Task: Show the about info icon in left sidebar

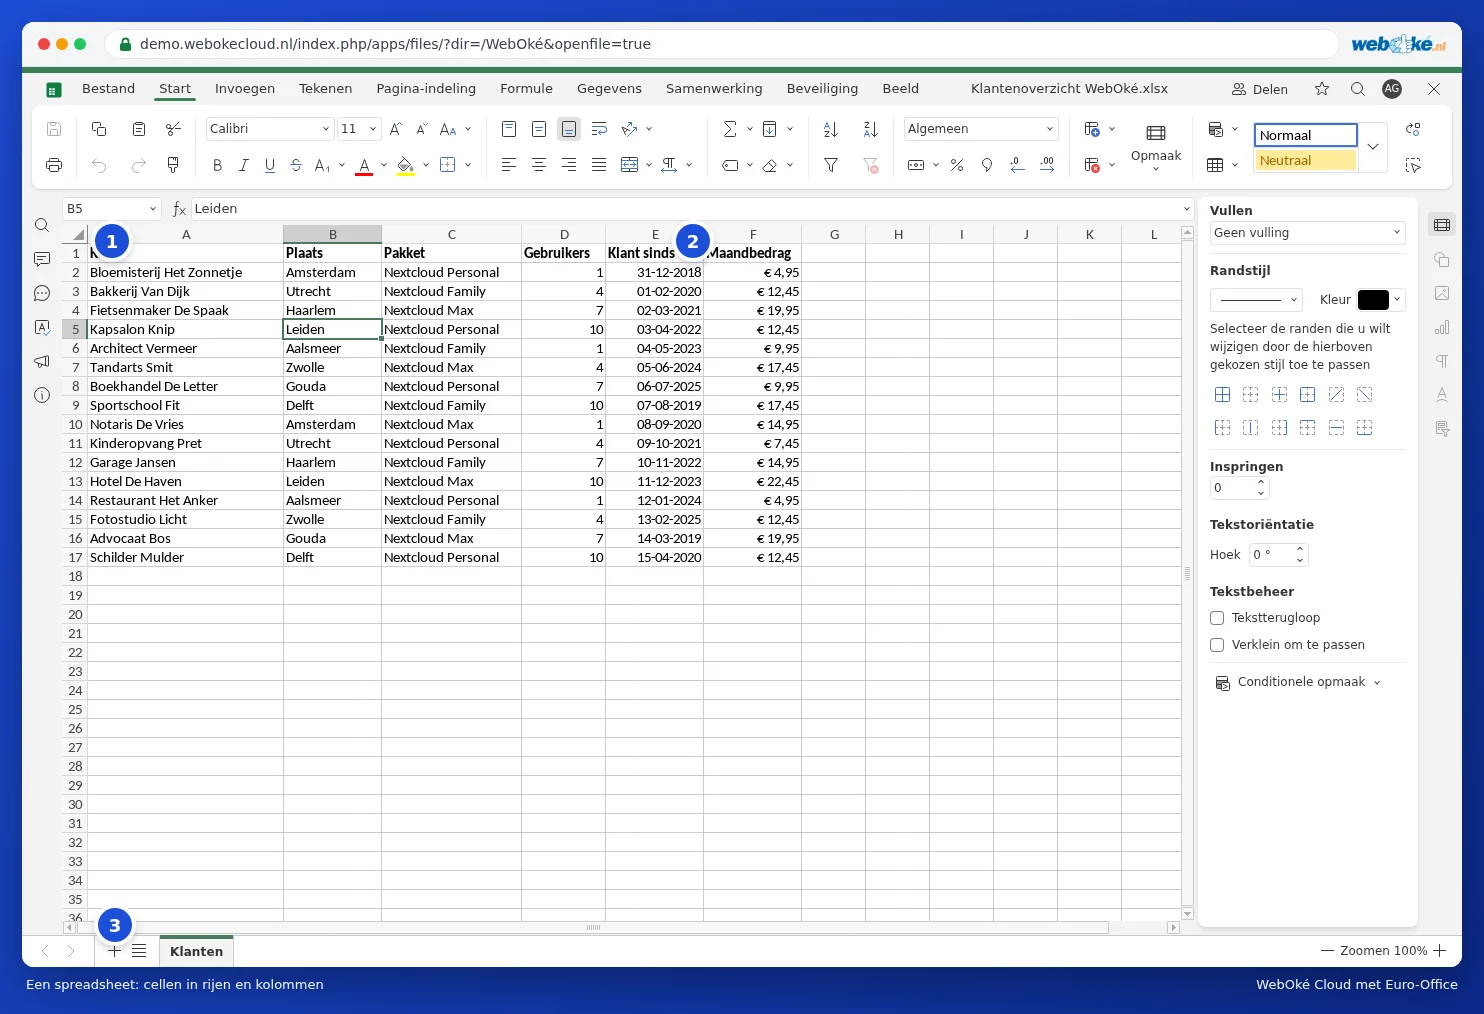Action: pyautogui.click(x=42, y=395)
